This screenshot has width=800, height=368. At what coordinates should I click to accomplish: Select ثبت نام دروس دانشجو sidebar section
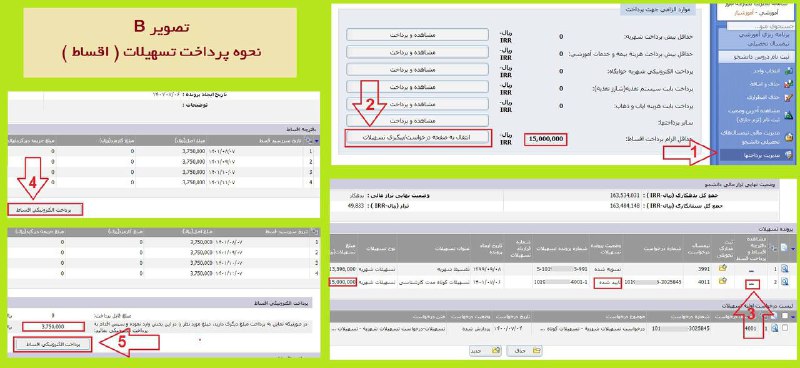(x=758, y=57)
